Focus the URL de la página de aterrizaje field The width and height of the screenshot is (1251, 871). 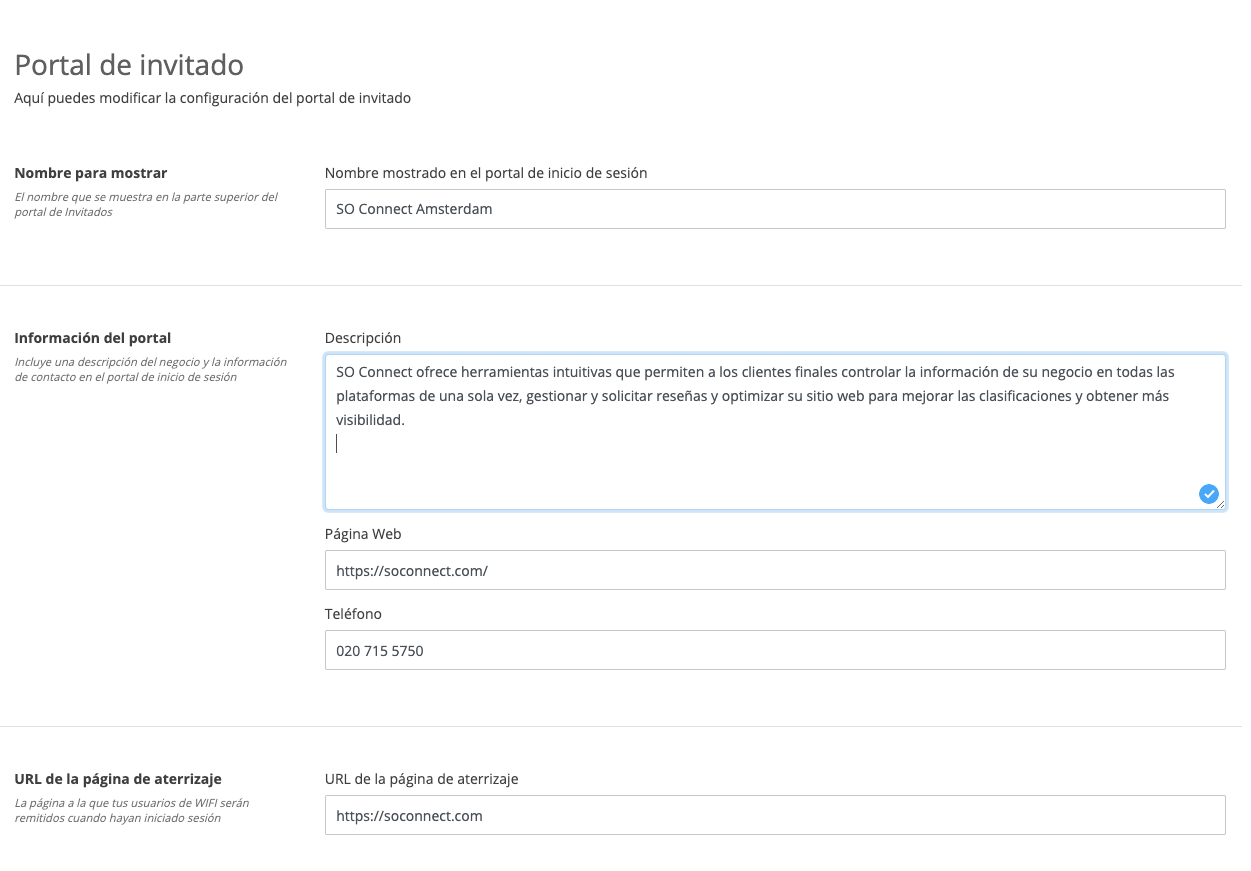(x=775, y=815)
